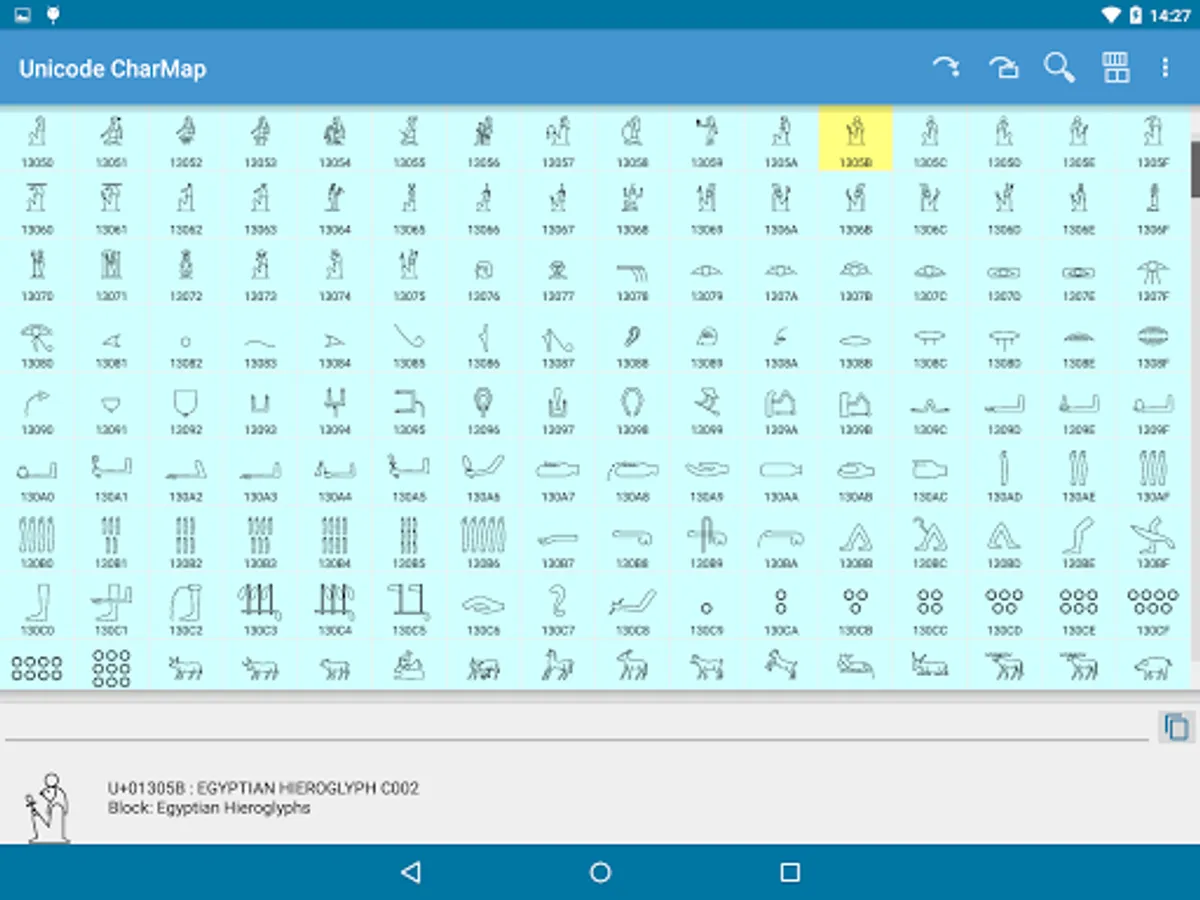Viewport: 1200px width, 900px height.
Task: Select hieroglyph cell 1307F
Action: tap(1153, 273)
